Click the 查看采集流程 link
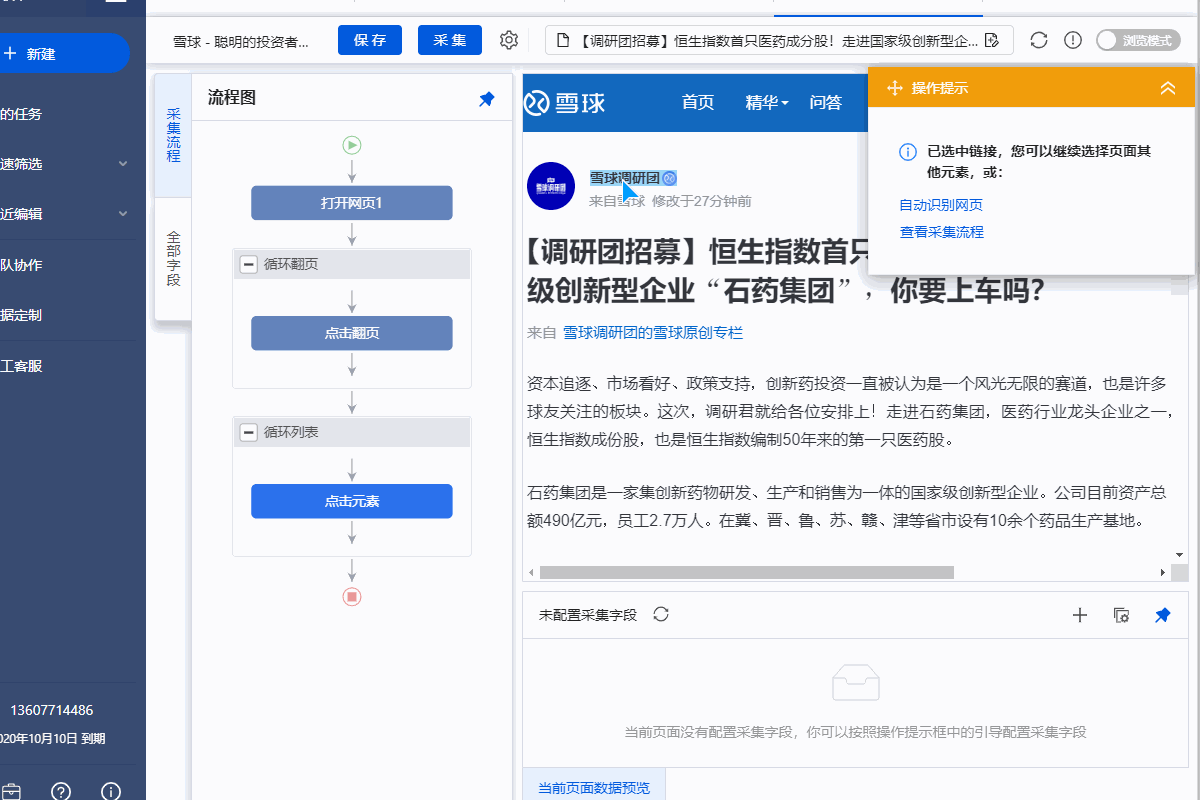 coord(941,232)
